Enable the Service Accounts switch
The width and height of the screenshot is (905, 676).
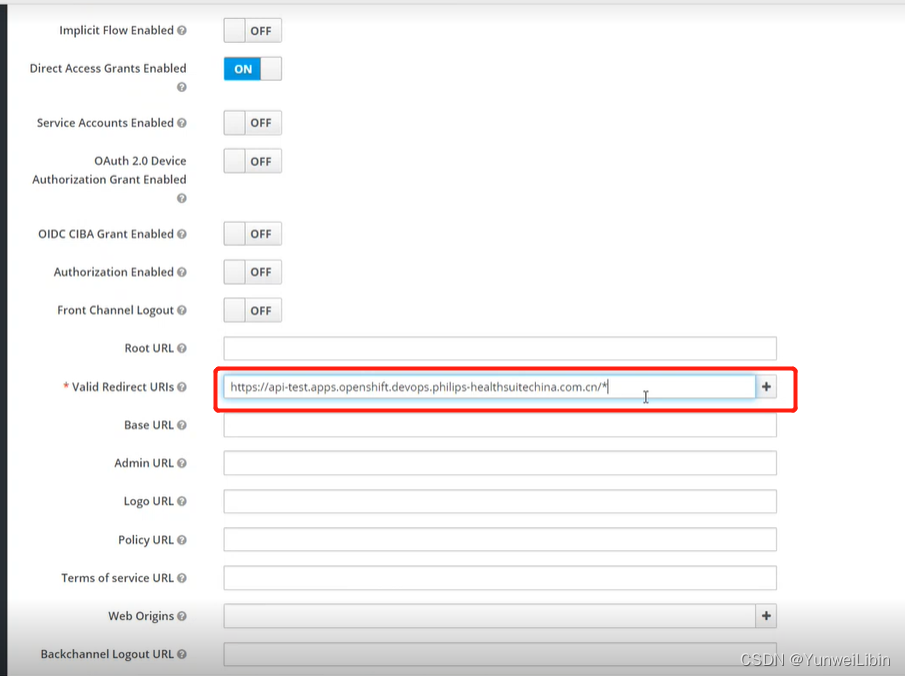(253, 123)
